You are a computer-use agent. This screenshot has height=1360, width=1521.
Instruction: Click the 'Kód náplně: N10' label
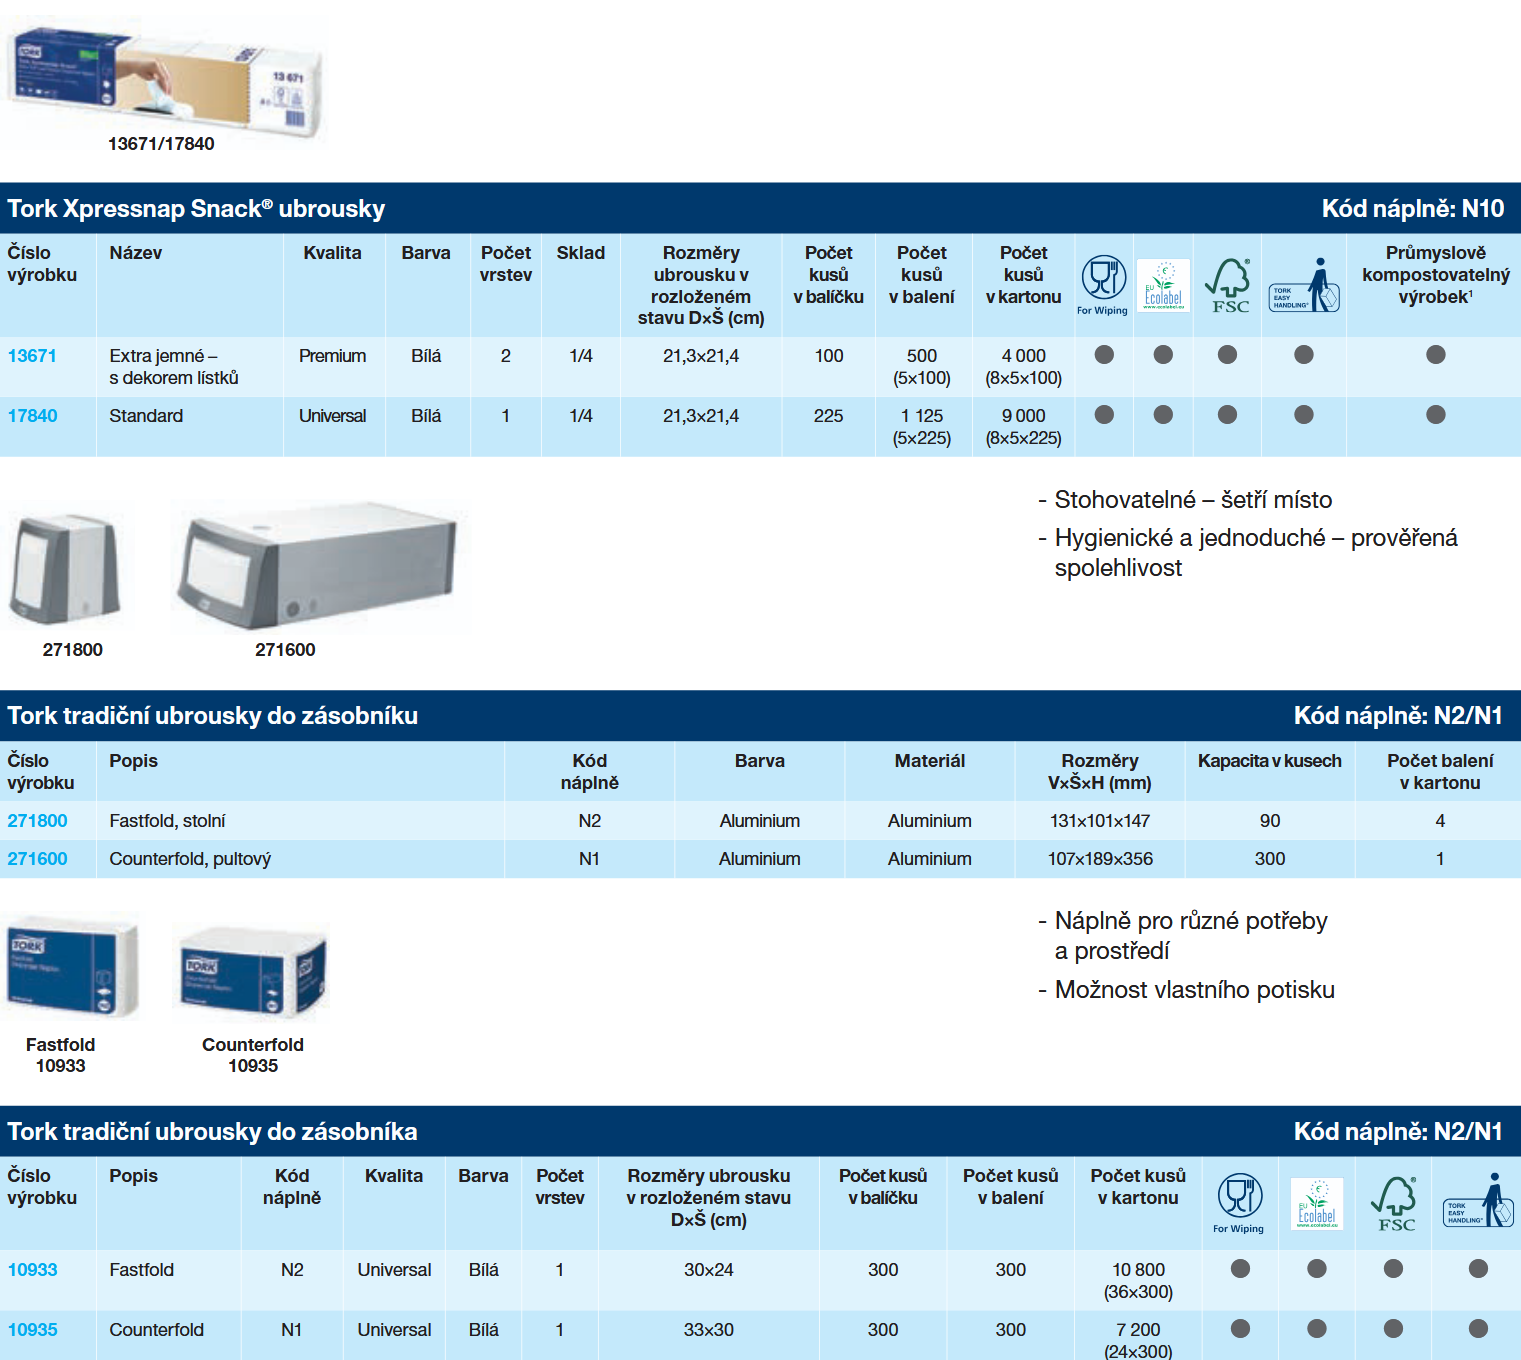pyautogui.click(x=1412, y=209)
